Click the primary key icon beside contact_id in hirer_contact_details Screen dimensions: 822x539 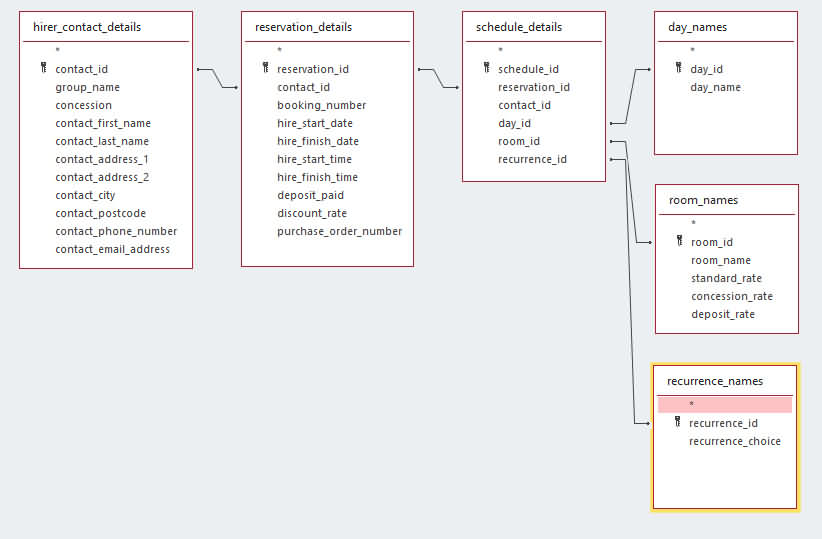(x=44, y=68)
